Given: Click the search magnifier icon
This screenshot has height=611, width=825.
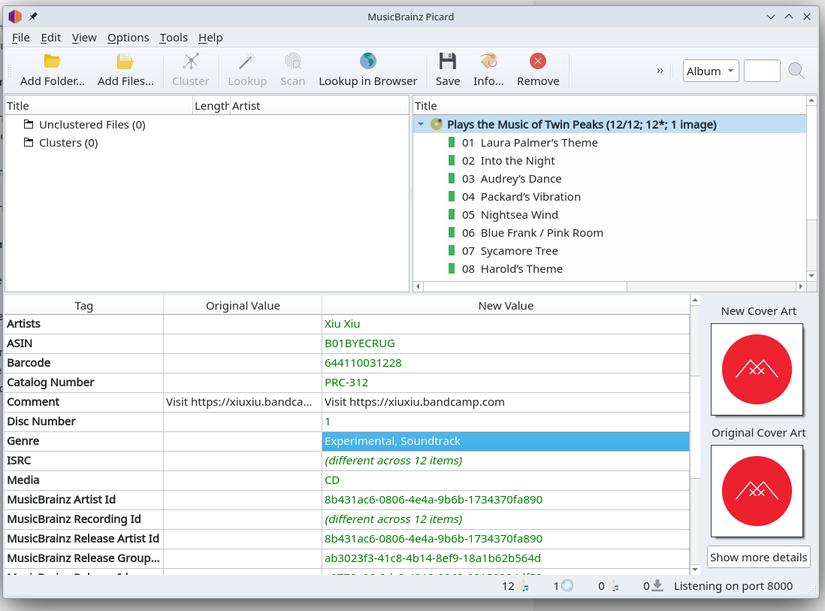Looking at the screenshot, I should (x=796, y=71).
